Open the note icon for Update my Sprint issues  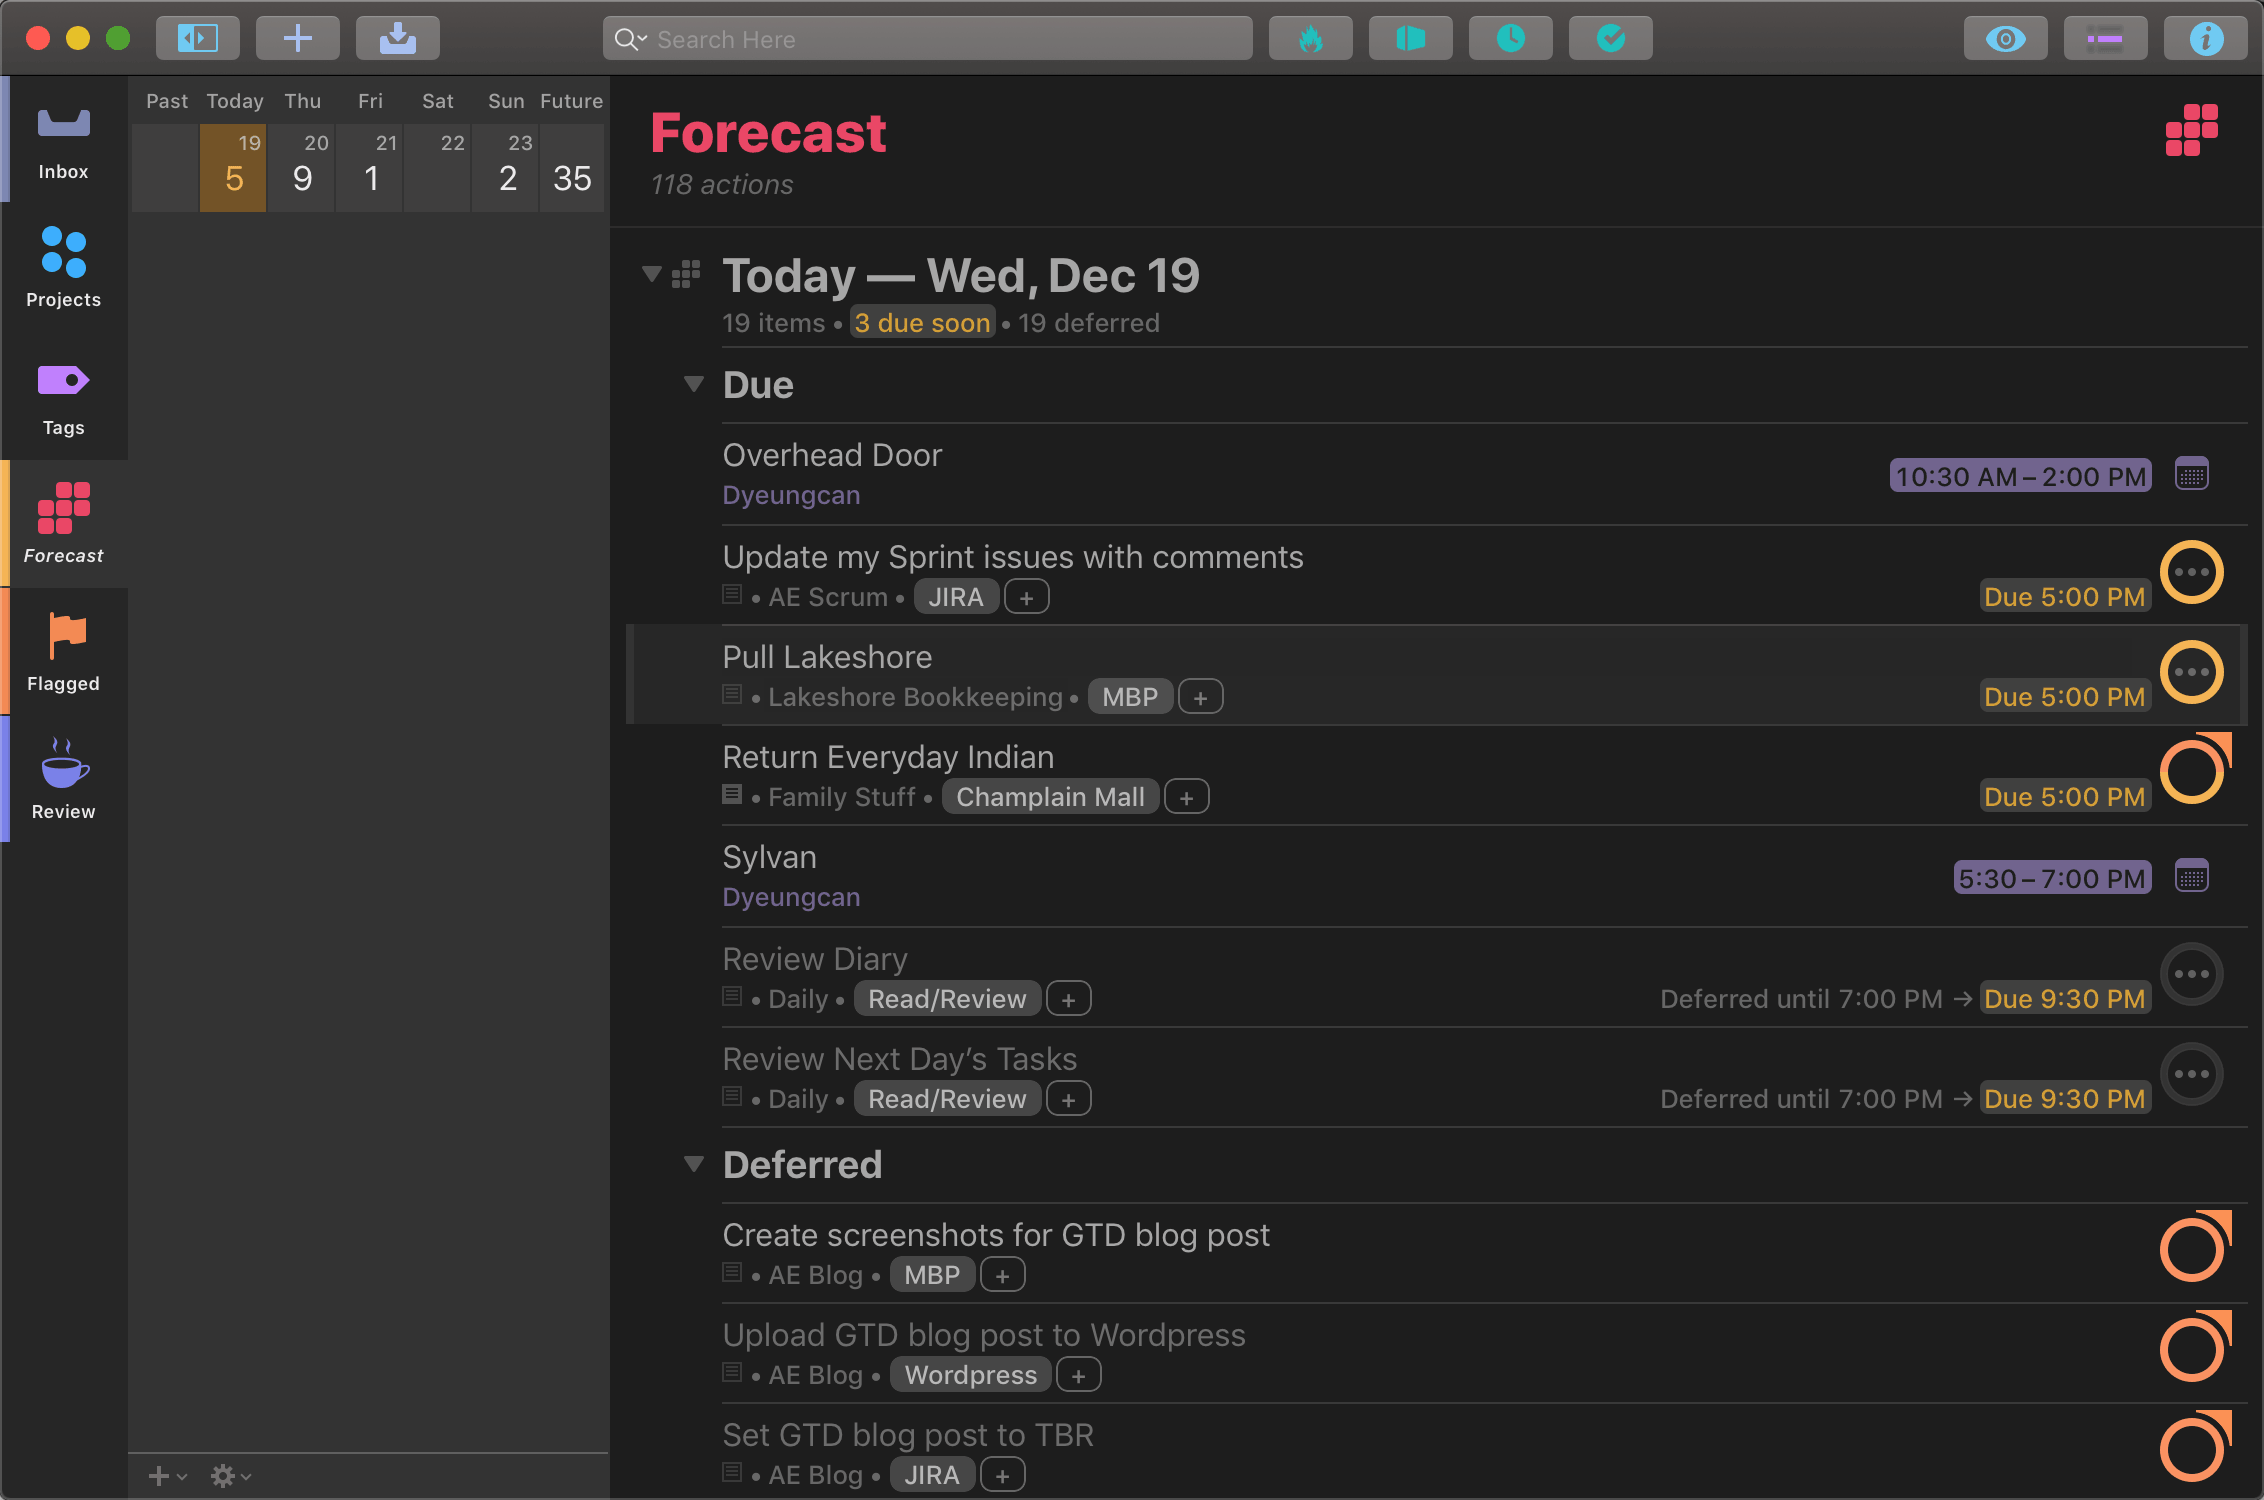point(732,595)
